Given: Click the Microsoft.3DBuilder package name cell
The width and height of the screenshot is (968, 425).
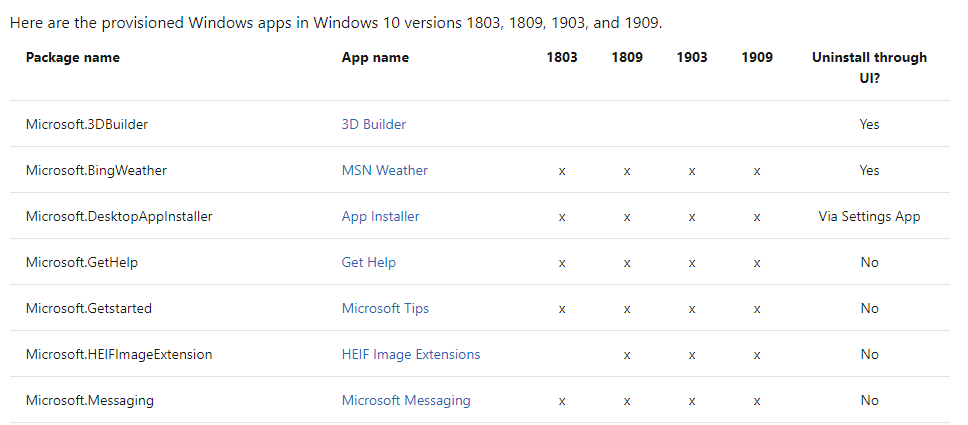Looking at the screenshot, I should pyautogui.click(x=87, y=124).
